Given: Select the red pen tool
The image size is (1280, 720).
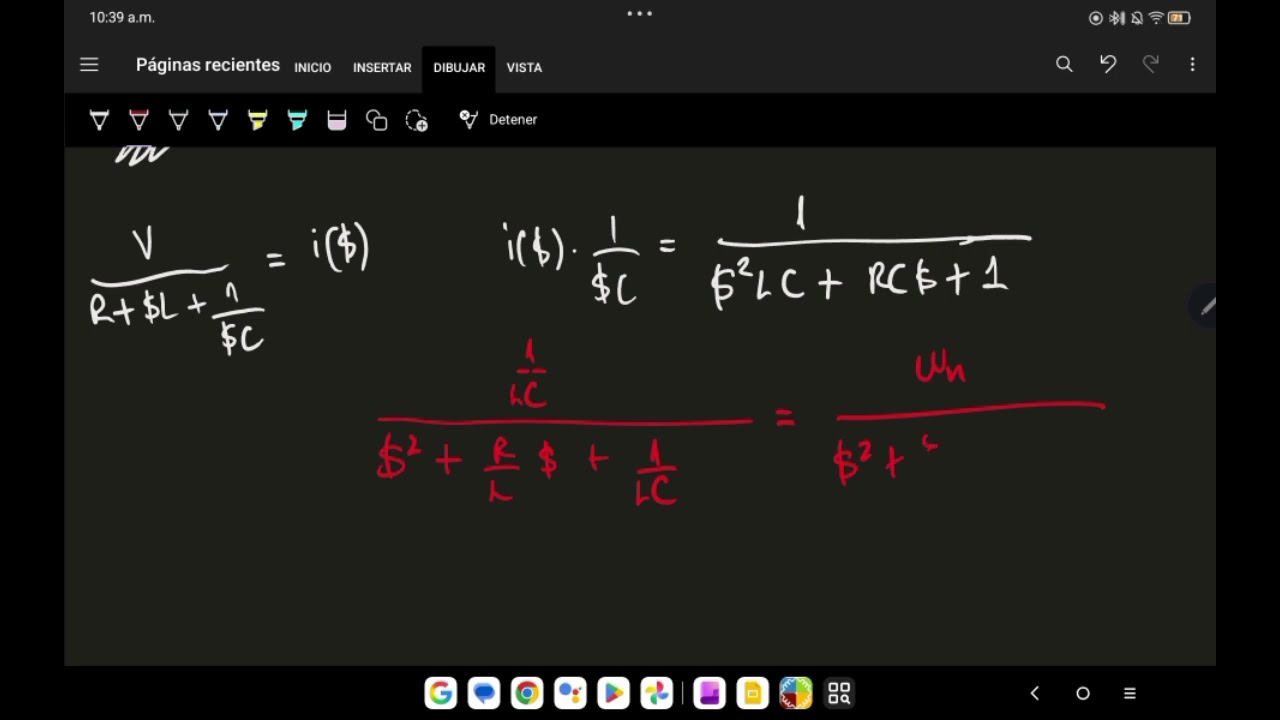Looking at the screenshot, I should 139,120.
